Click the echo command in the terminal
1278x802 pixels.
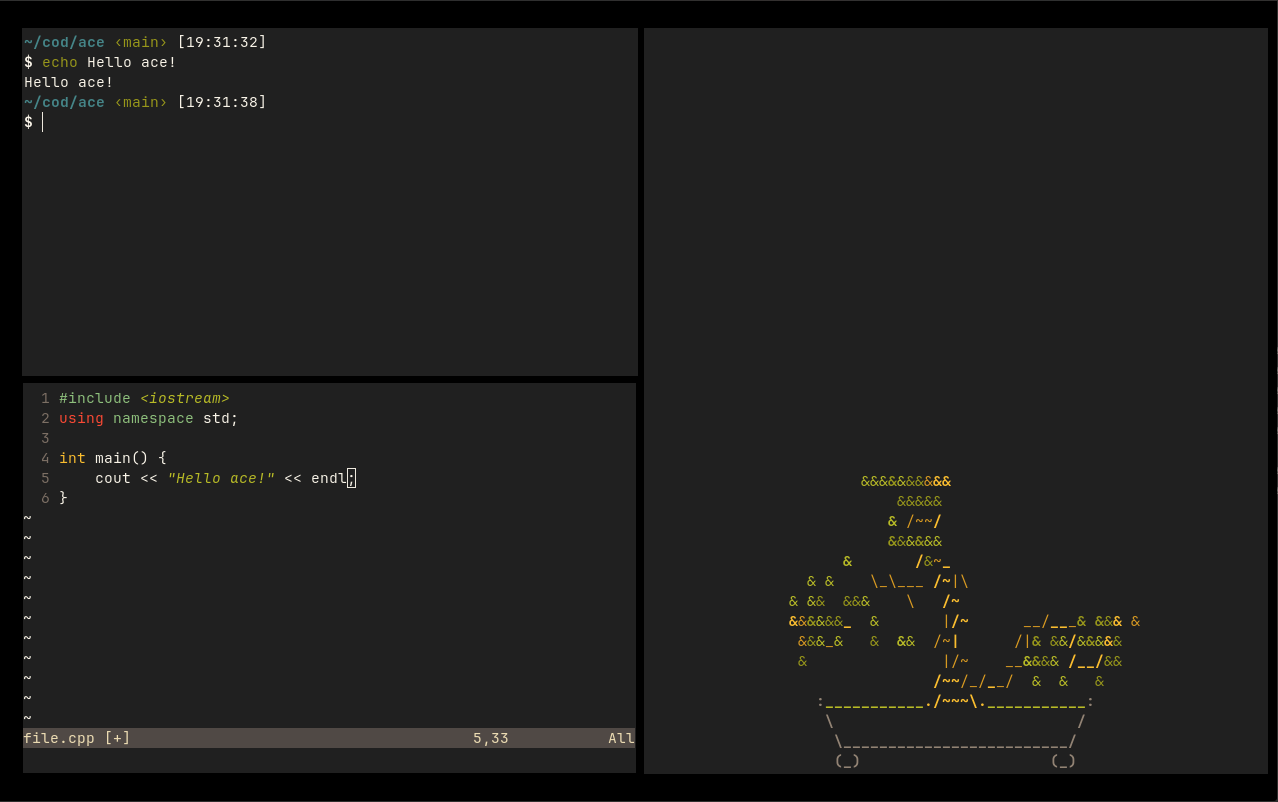click(60, 62)
